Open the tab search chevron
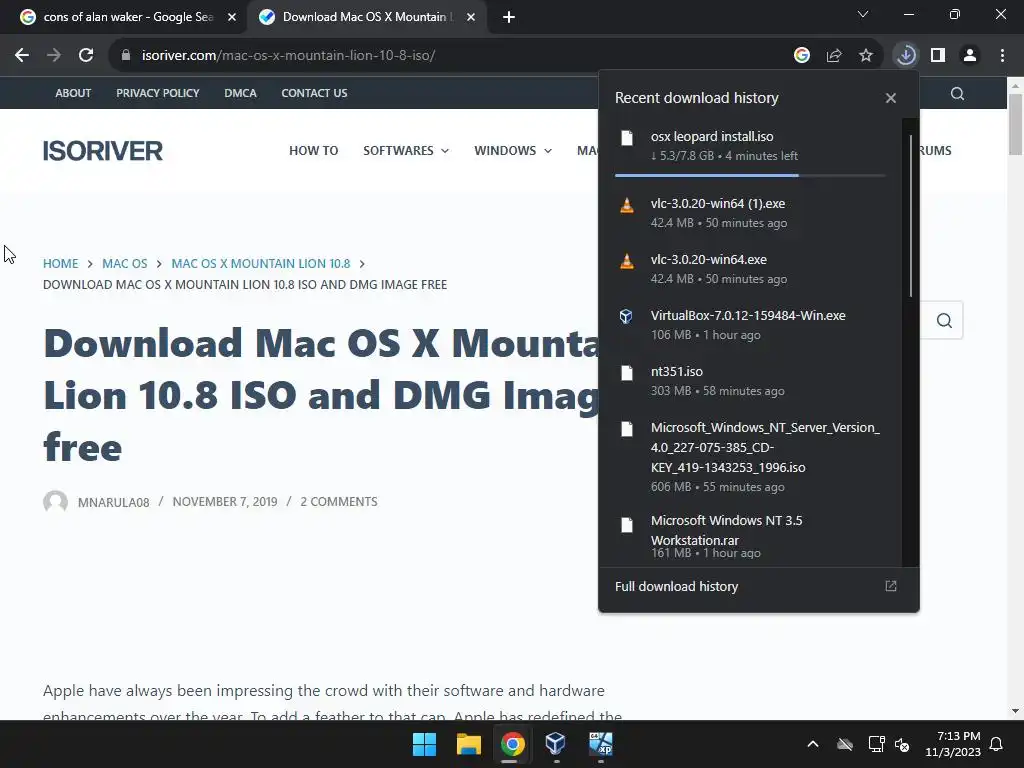The image size is (1024, 768). tap(863, 14)
